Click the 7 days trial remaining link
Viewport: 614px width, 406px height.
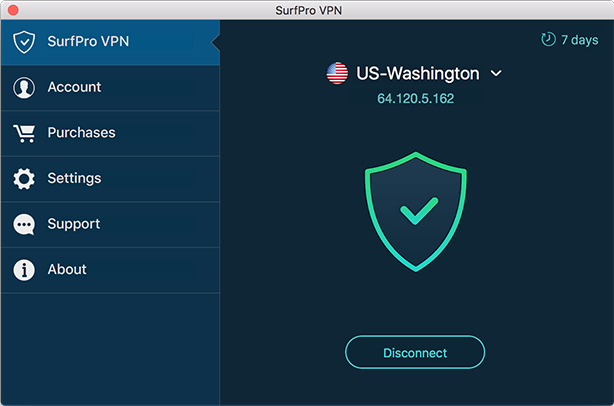pyautogui.click(x=570, y=40)
